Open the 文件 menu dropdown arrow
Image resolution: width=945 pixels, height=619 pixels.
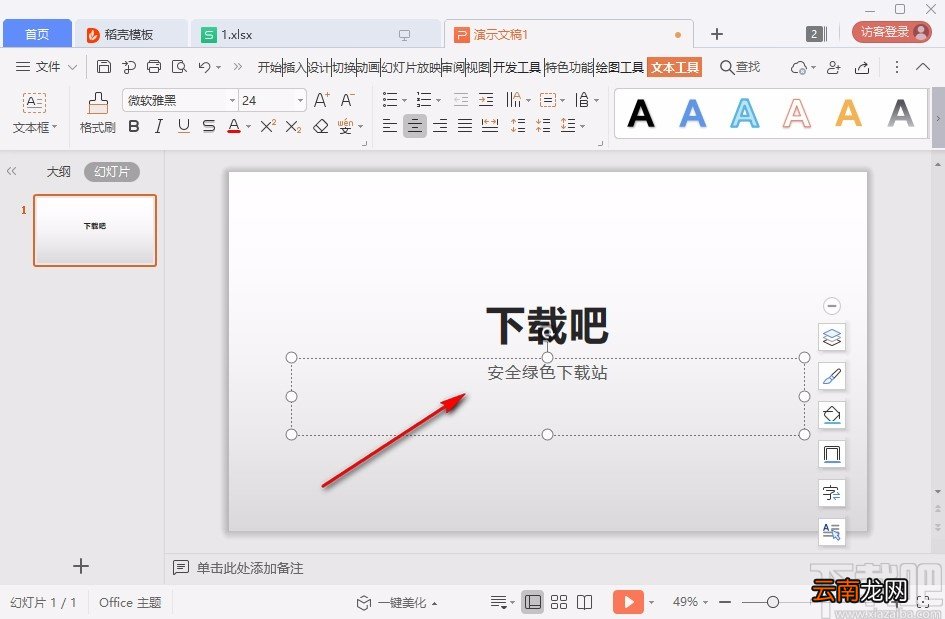(x=72, y=67)
